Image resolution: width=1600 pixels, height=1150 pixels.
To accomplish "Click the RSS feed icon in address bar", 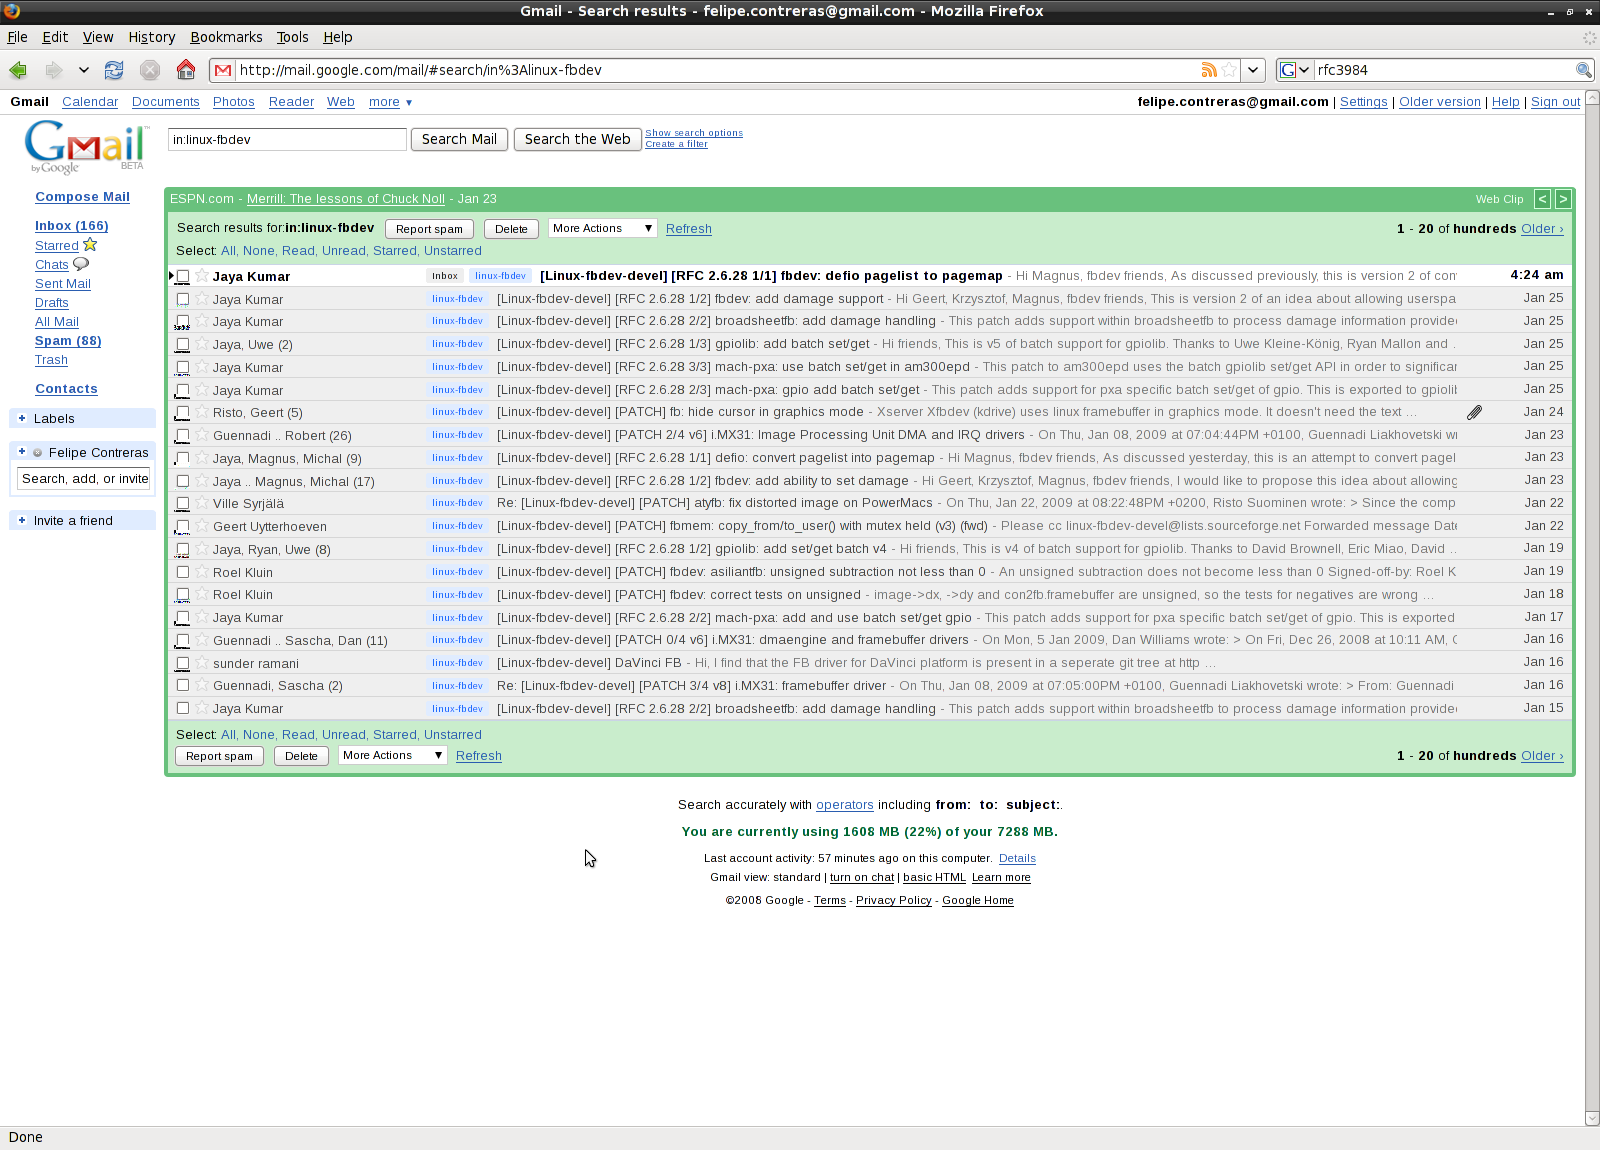I will (1209, 70).
